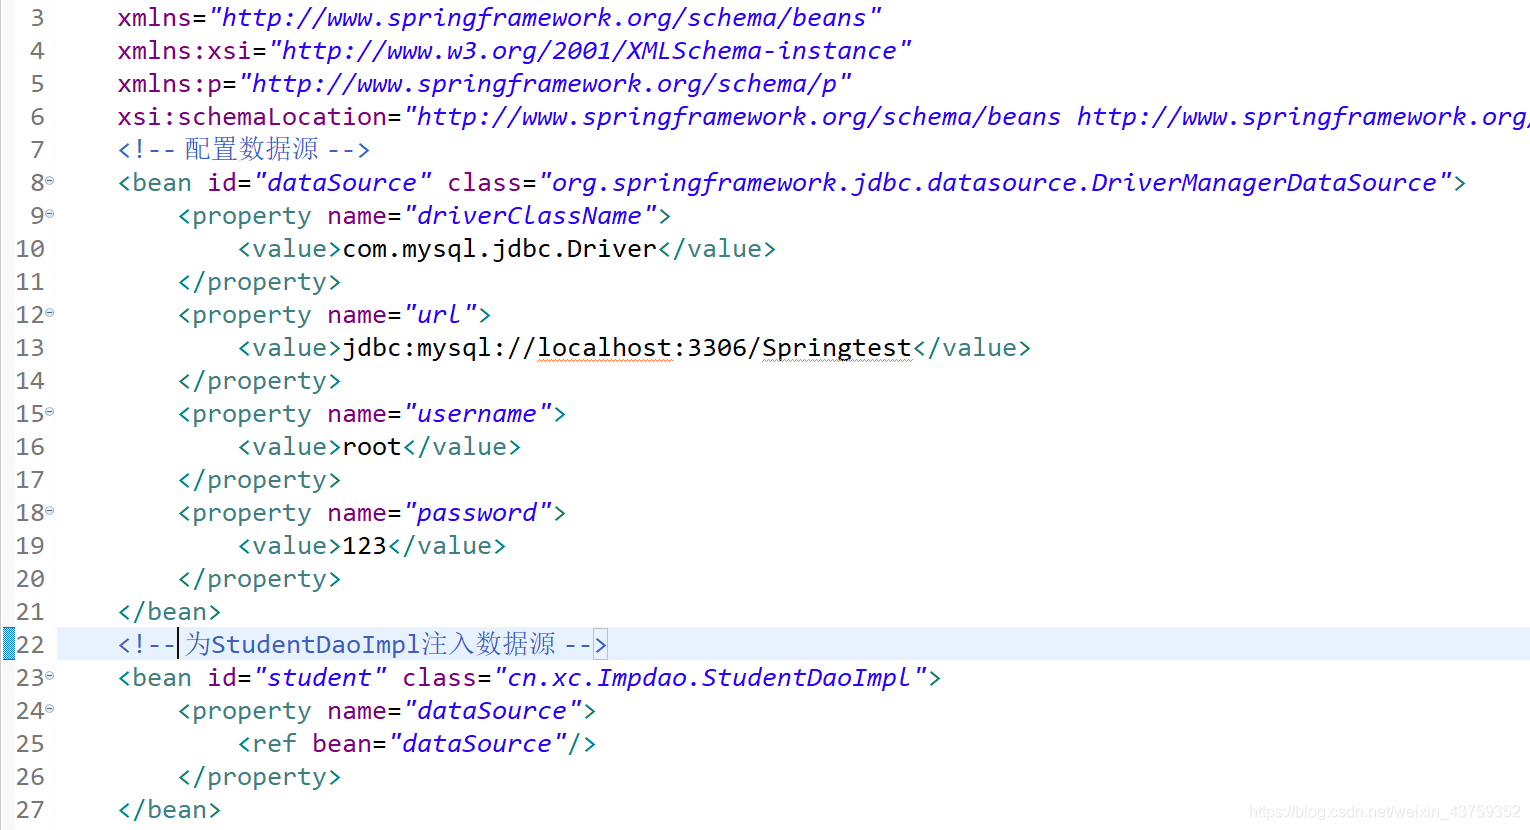Click the xmlns:xsi XMLSchema-instance URL
The height and width of the screenshot is (830, 1530).
[x=590, y=50]
